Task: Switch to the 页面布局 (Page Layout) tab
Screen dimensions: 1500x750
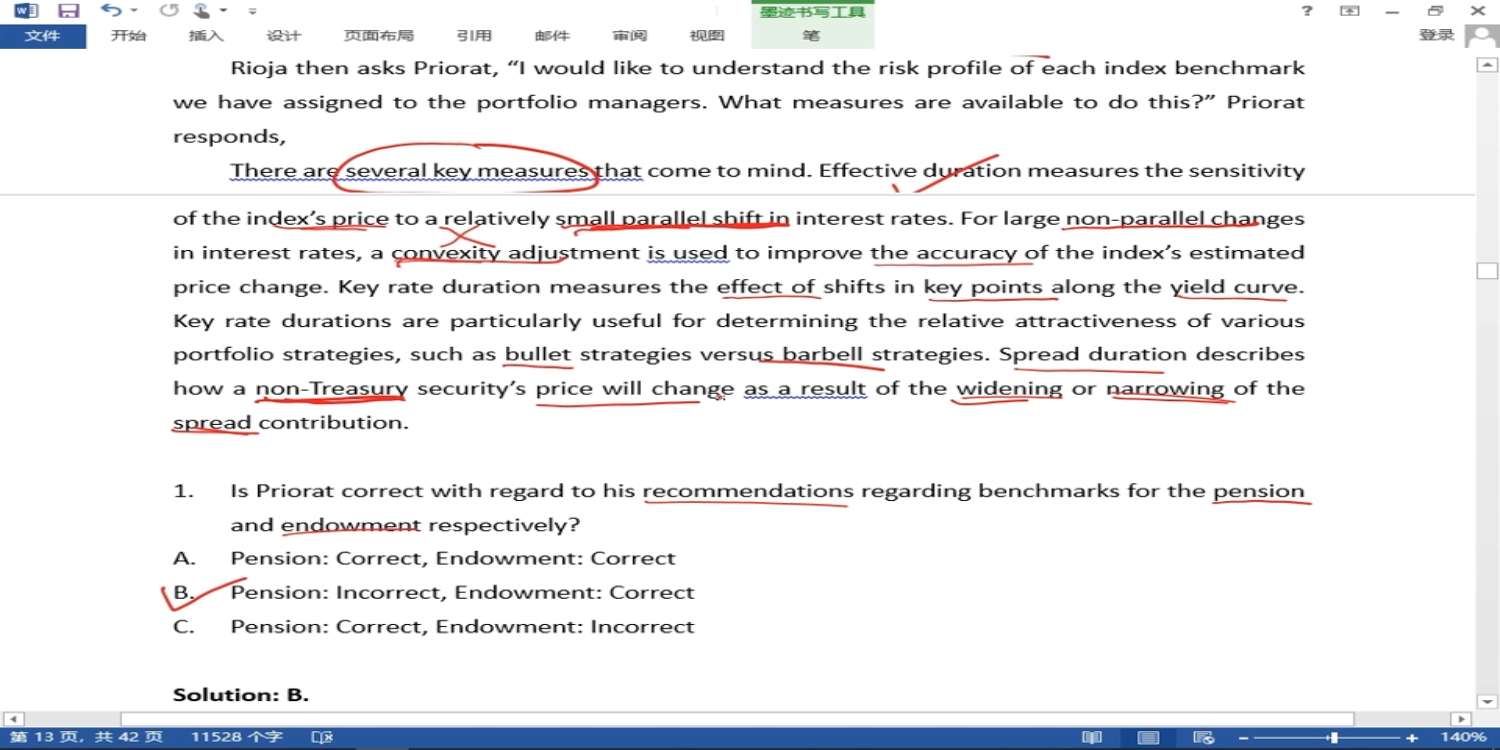Action: tap(378, 36)
